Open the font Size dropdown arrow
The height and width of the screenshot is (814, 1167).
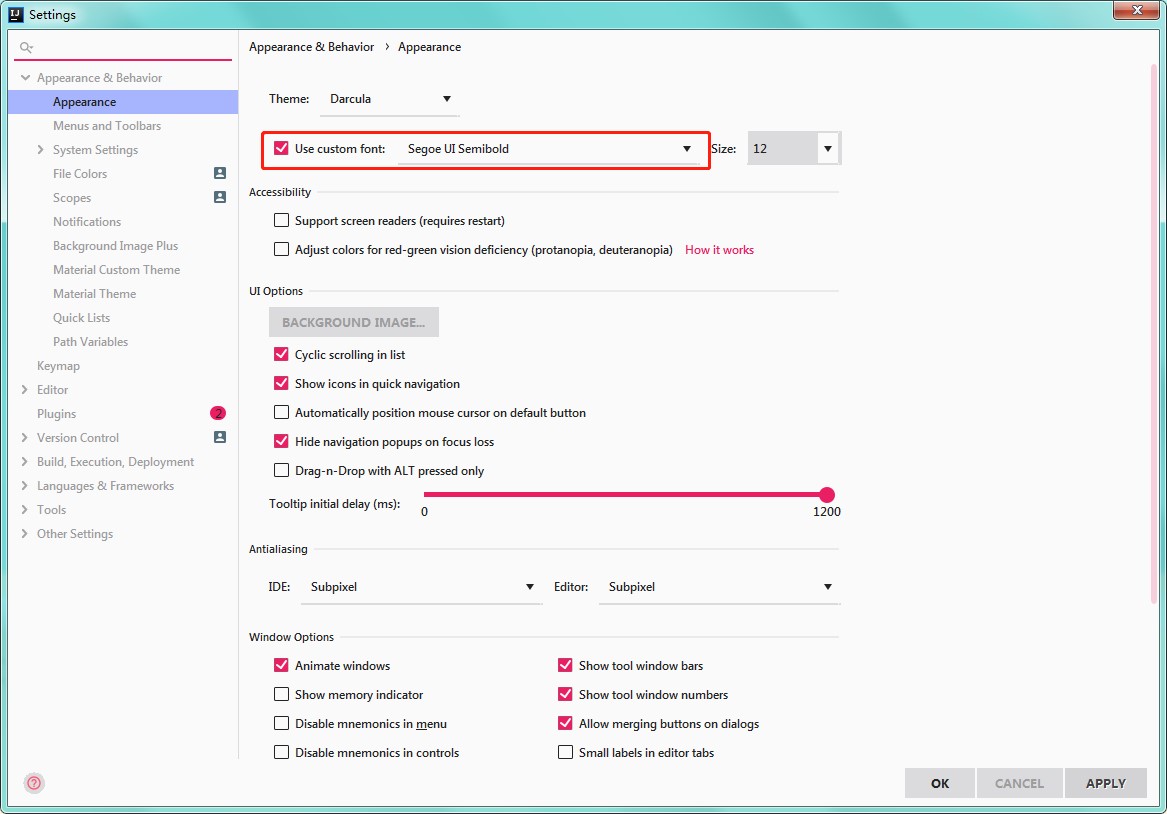click(828, 149)
